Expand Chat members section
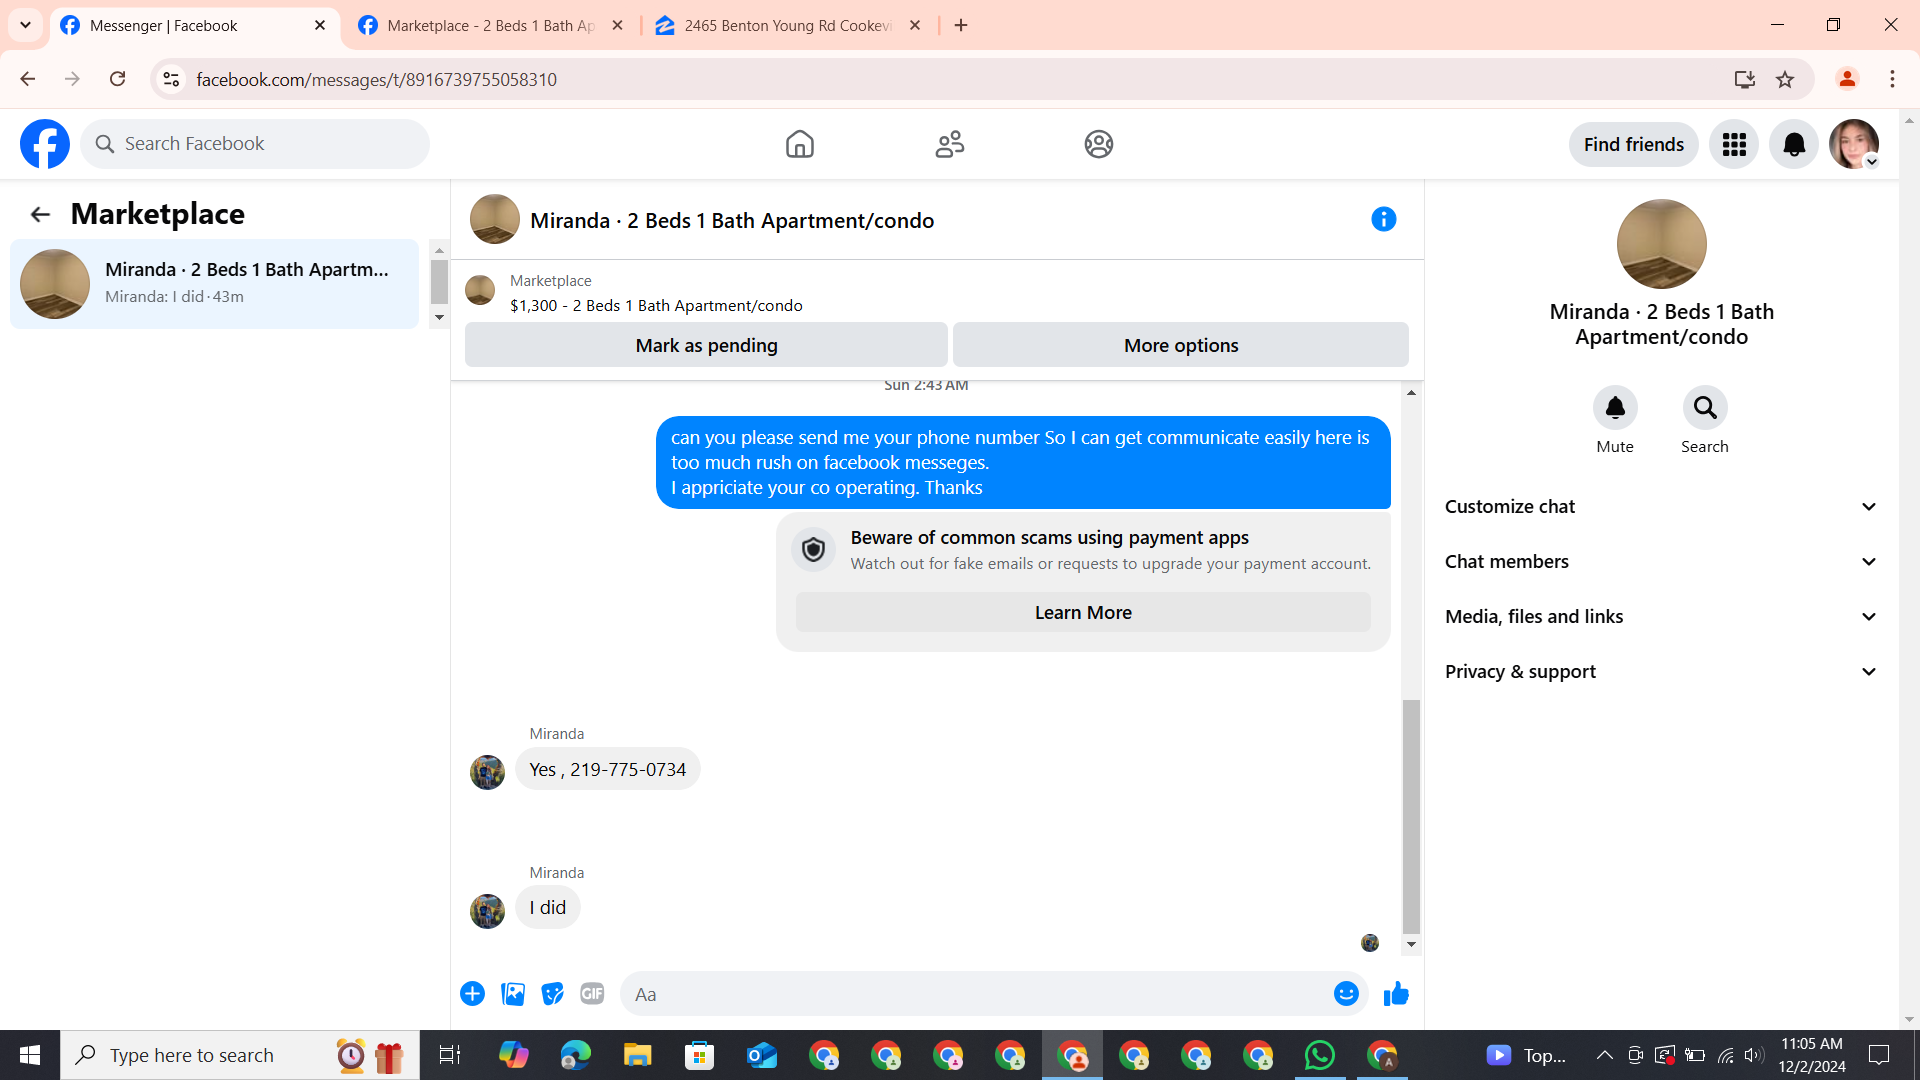The height and width of the screenshot is (1080, 1920). pos(1661,562)
